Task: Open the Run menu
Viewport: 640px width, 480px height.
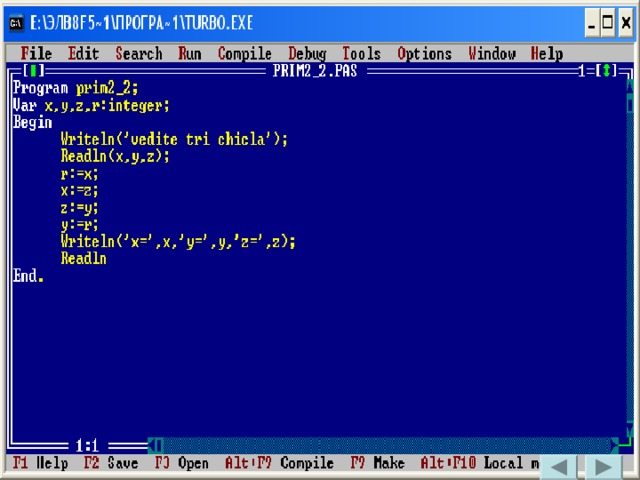Action: point(190,54)
